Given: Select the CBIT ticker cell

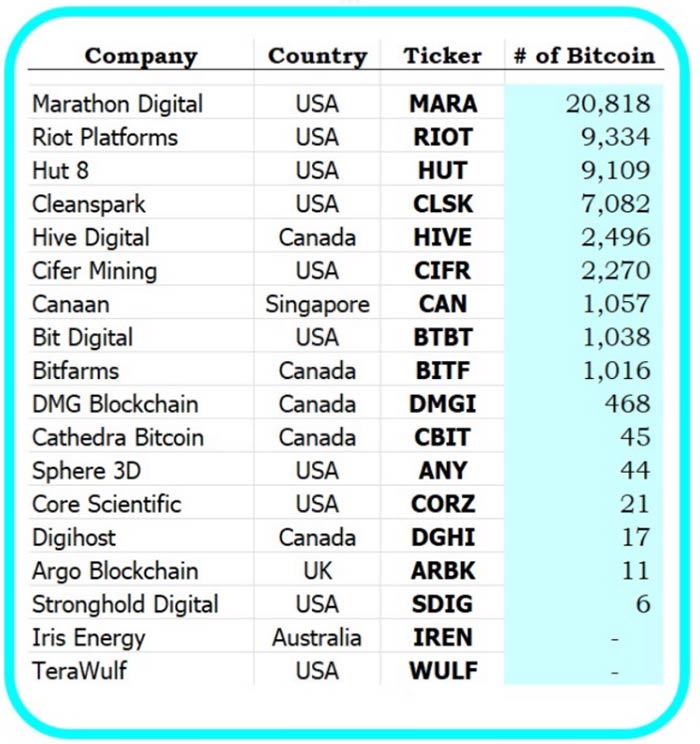Looking at the screenshot, I should pos(442,437).
